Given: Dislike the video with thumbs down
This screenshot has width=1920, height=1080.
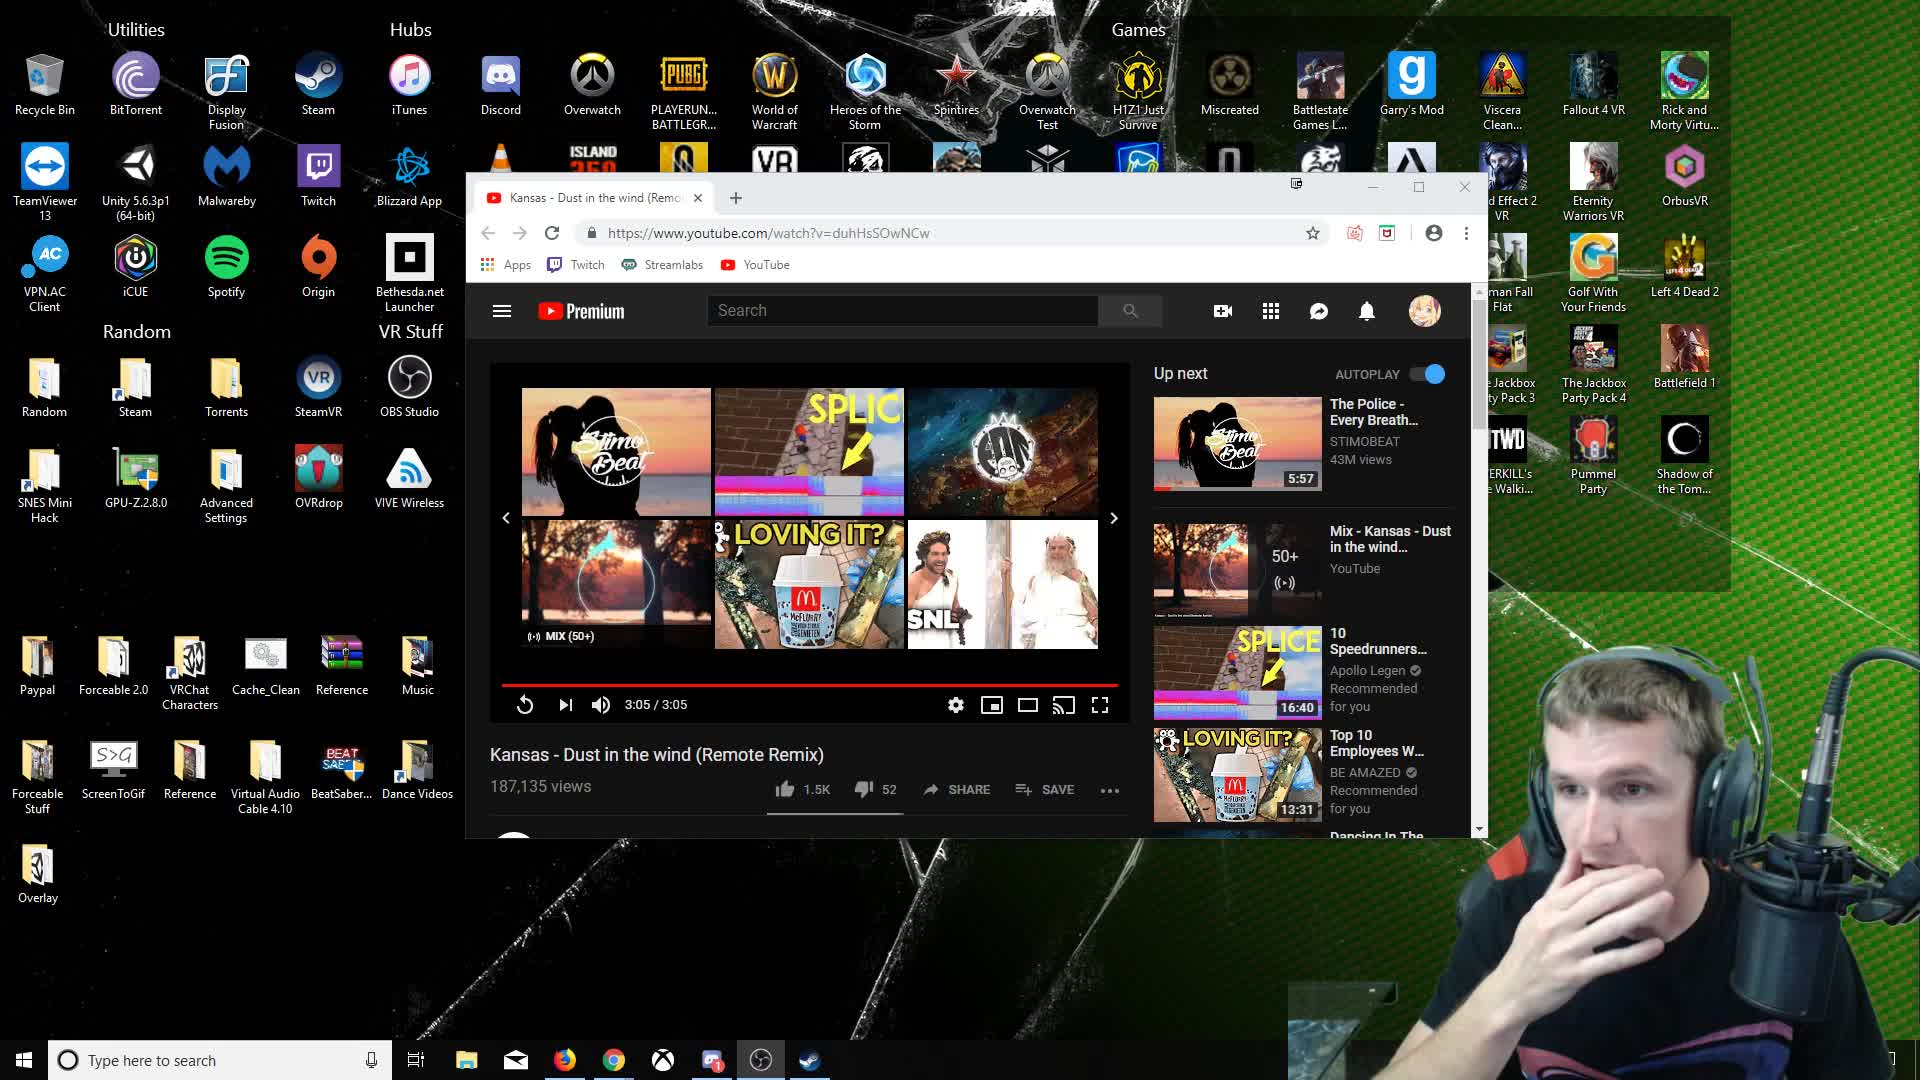Looking at the screenshot, I should pos(864,789).
